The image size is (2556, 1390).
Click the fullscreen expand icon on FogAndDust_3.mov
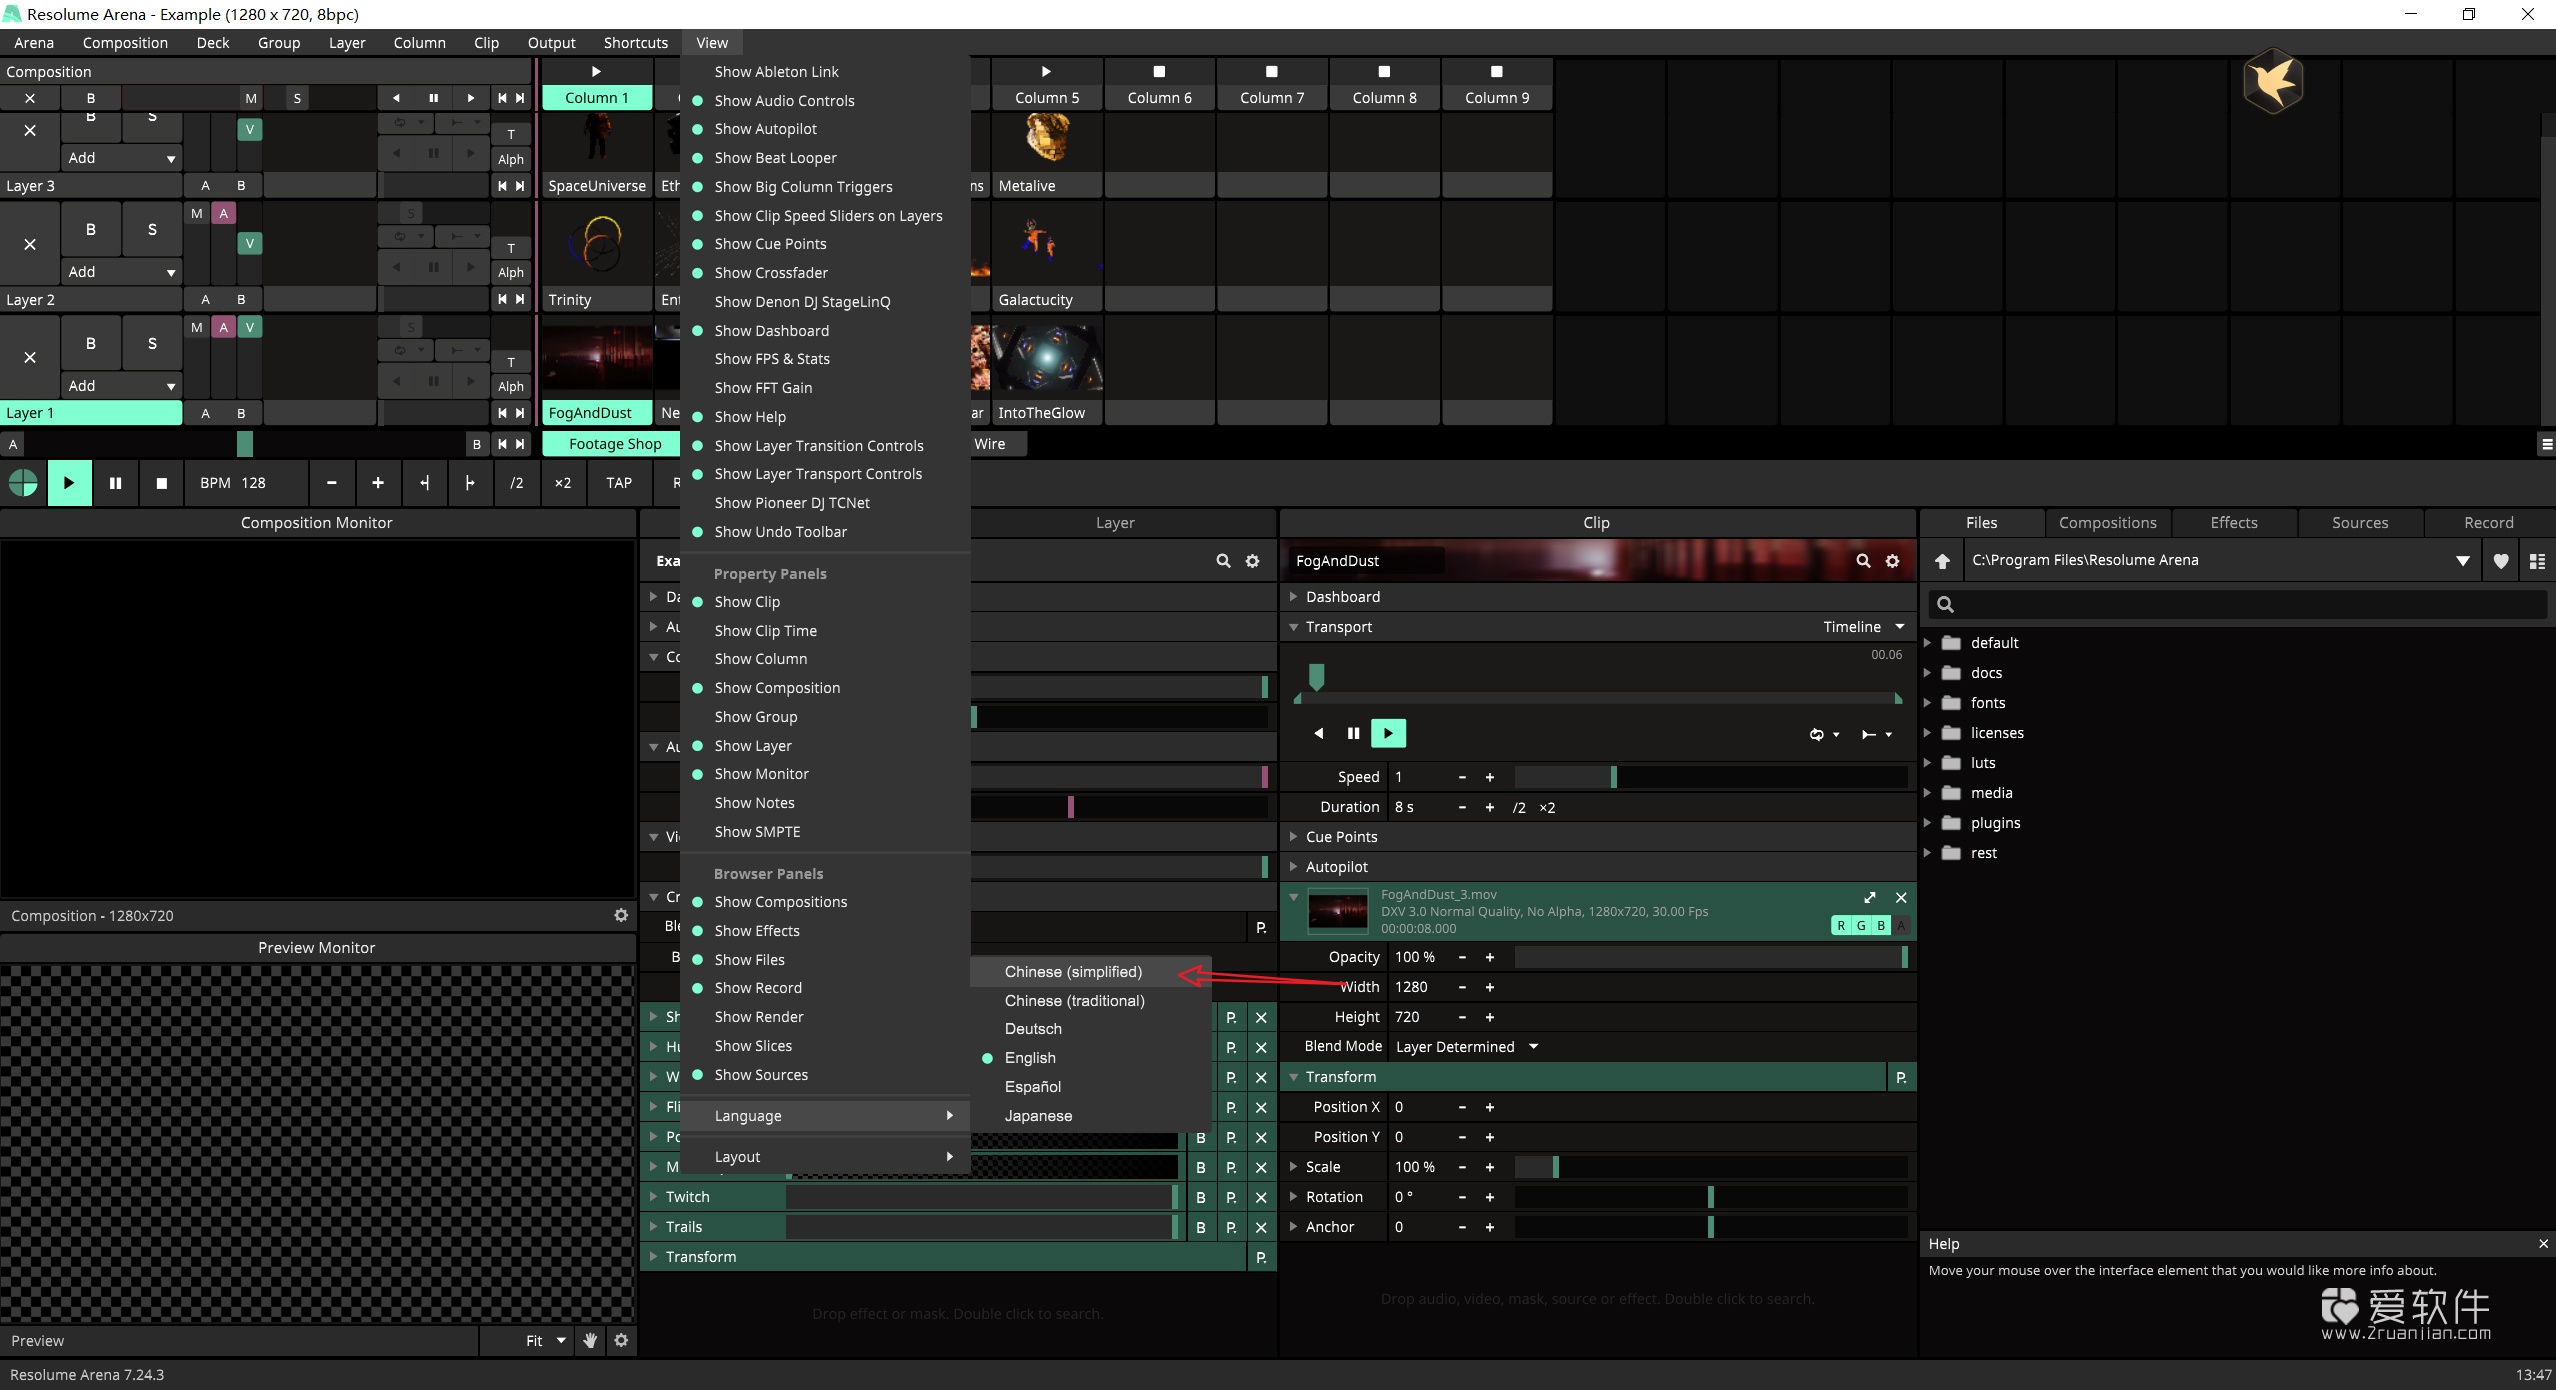coord(1869,897)
